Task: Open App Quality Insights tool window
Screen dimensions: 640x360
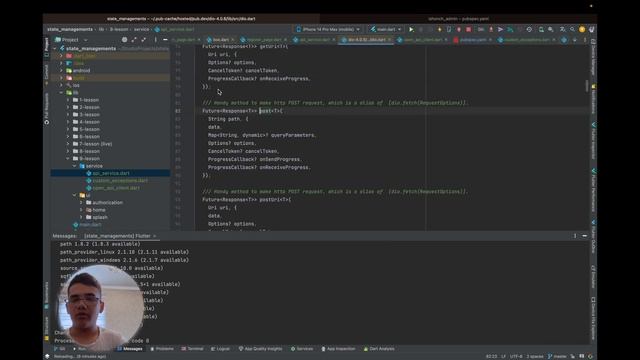Action: click(260, 349)
